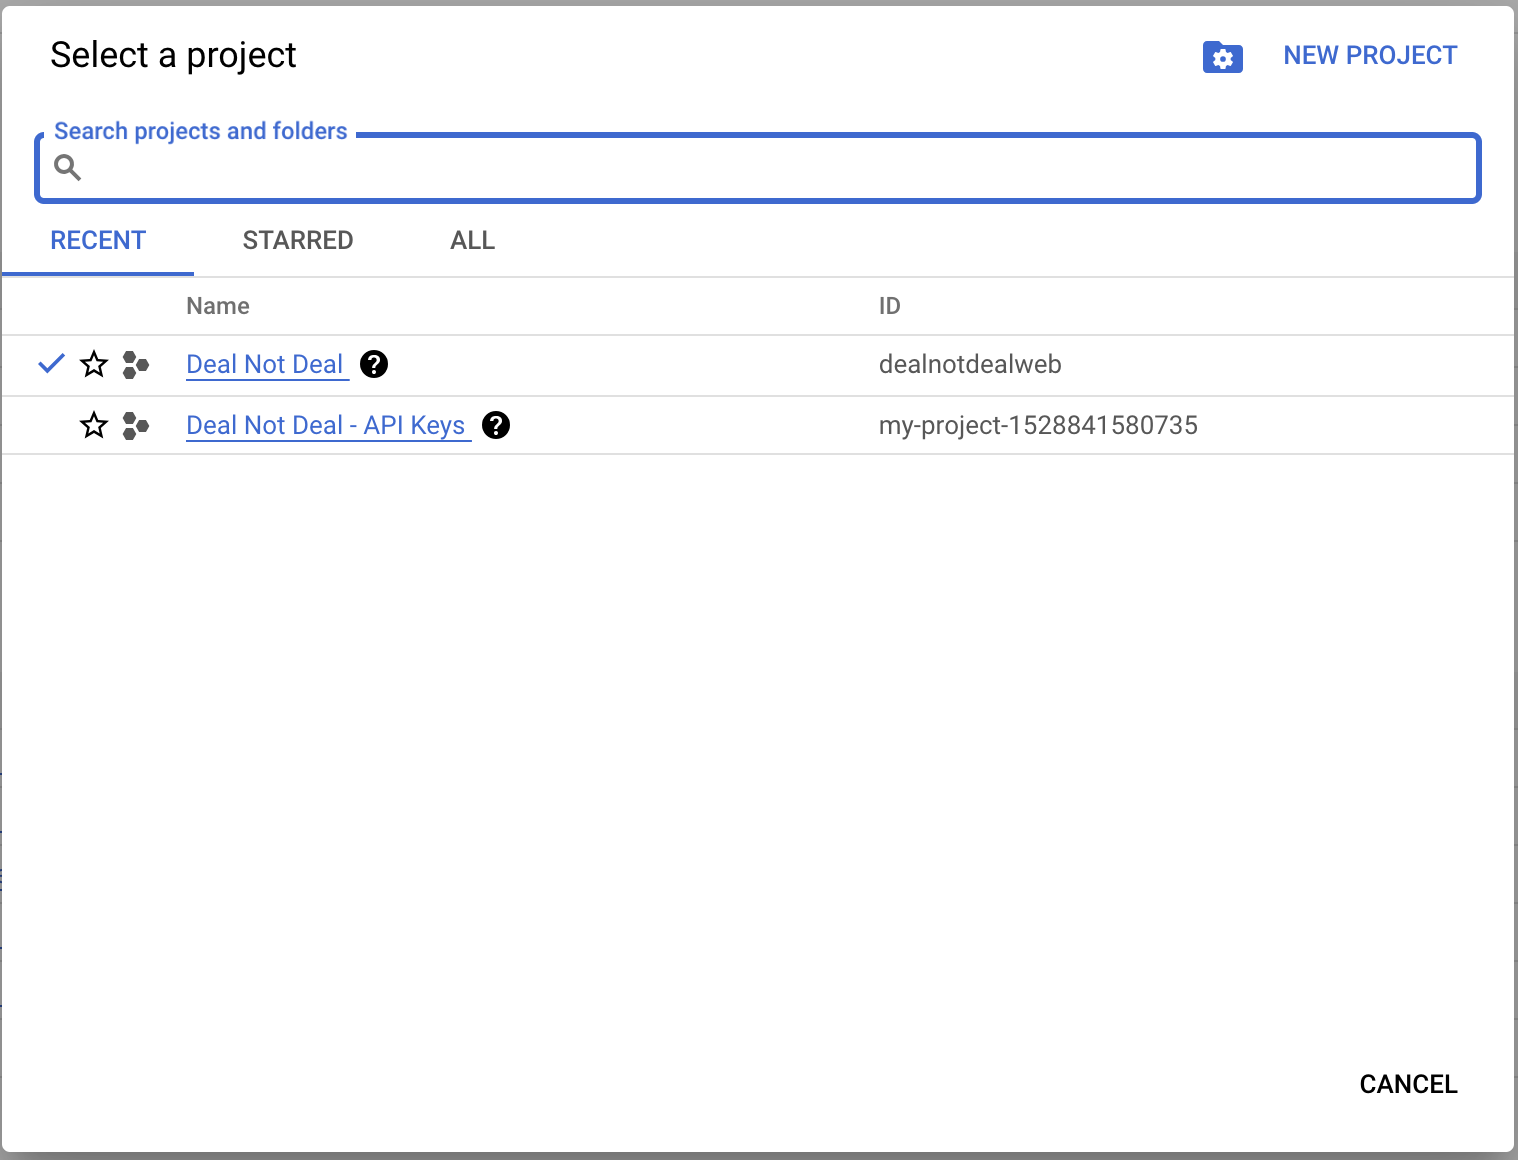
Task: Star the Deal Not Deal project
Action: 94,364
